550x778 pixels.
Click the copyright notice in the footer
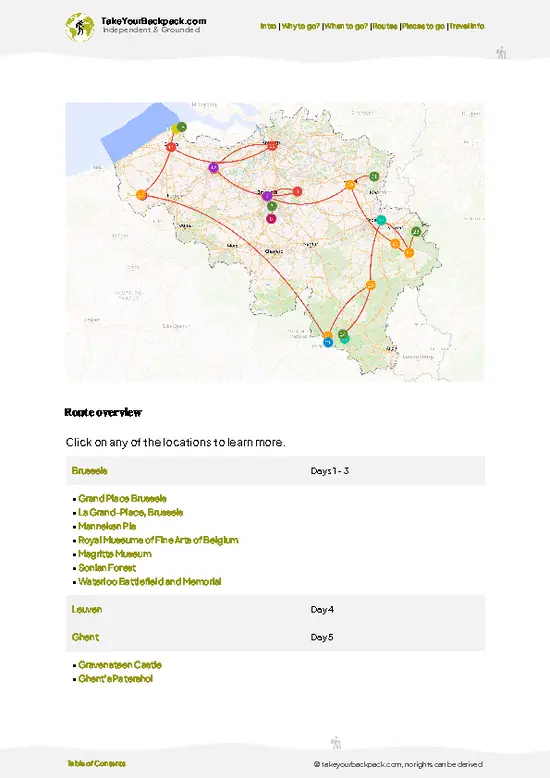398,765
